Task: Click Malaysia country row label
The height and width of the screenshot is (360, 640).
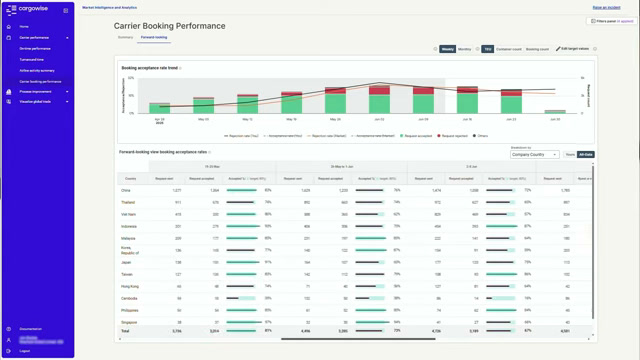Action: pyautogui.click(x=128, y=238)
